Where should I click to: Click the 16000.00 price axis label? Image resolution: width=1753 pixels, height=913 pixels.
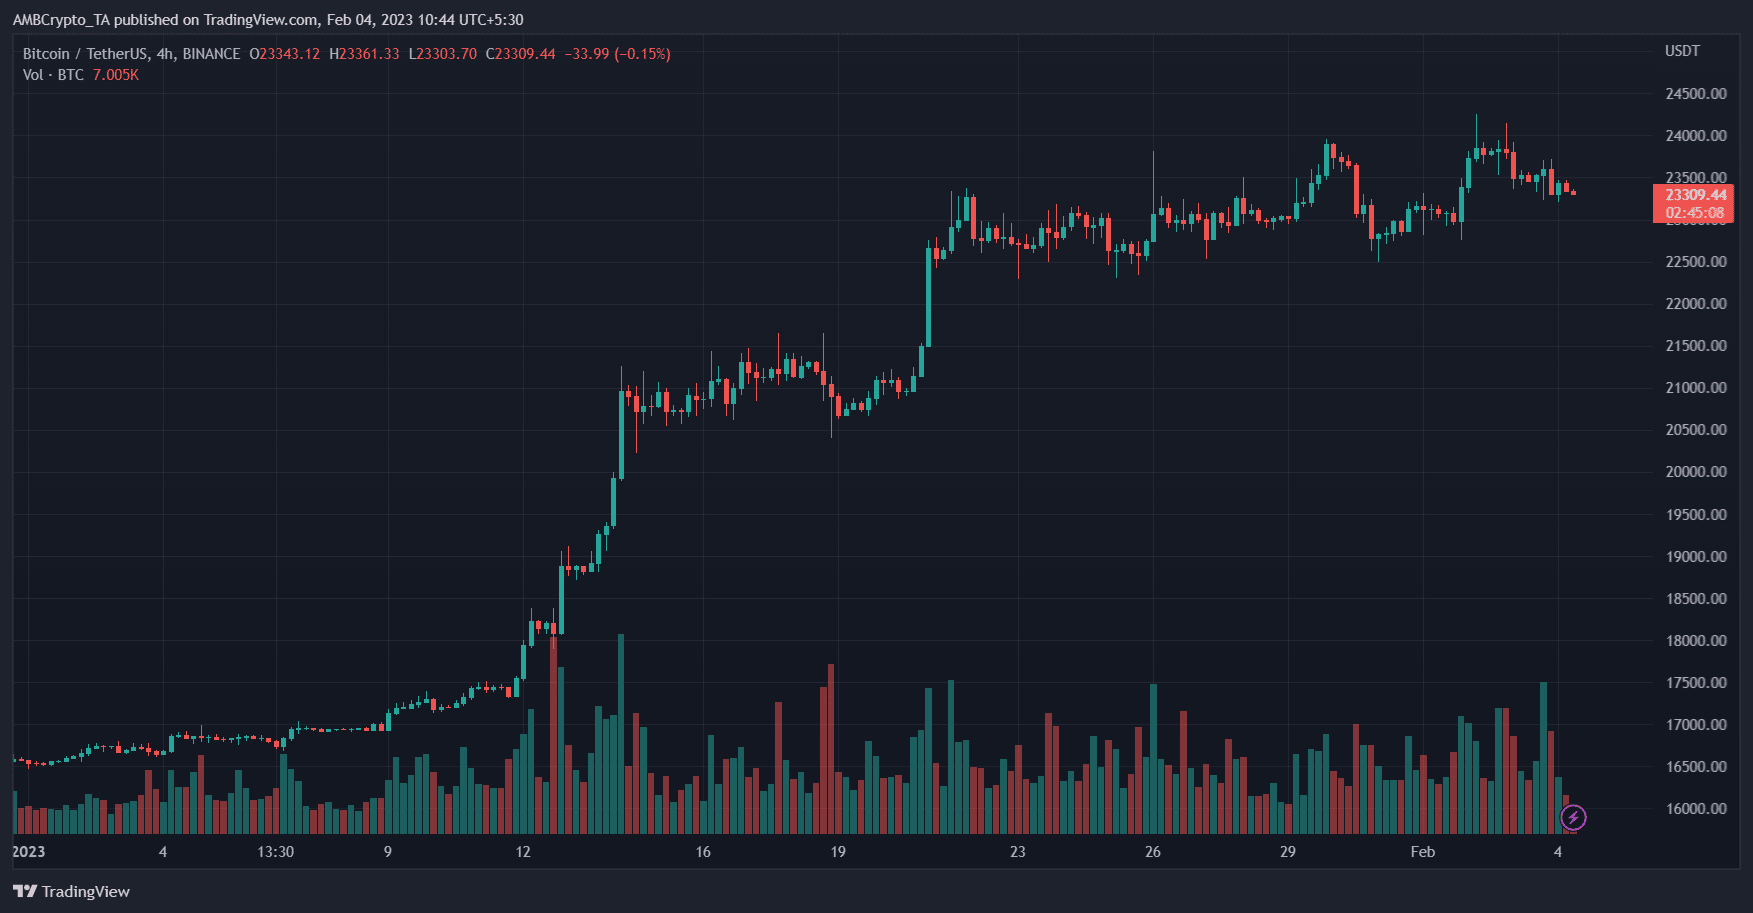[x=1695, y=808]
